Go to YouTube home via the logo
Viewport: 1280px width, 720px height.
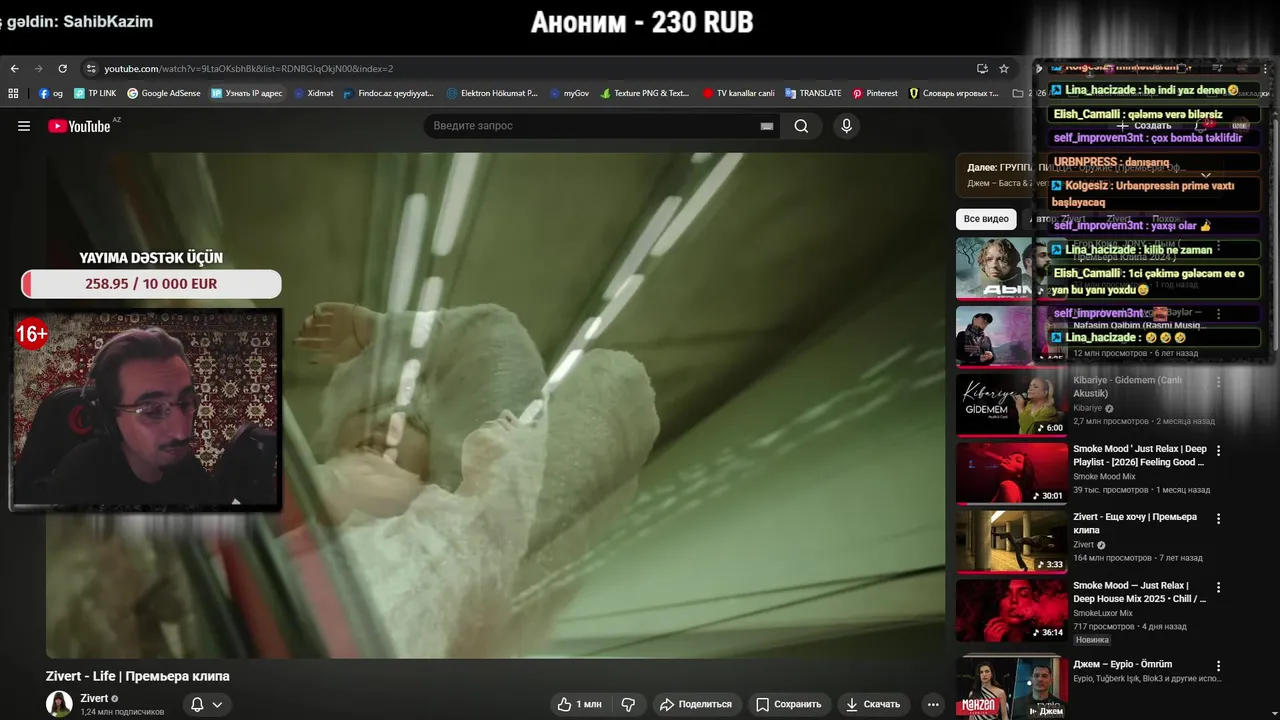pyautogui.click(x=79, y=126)
